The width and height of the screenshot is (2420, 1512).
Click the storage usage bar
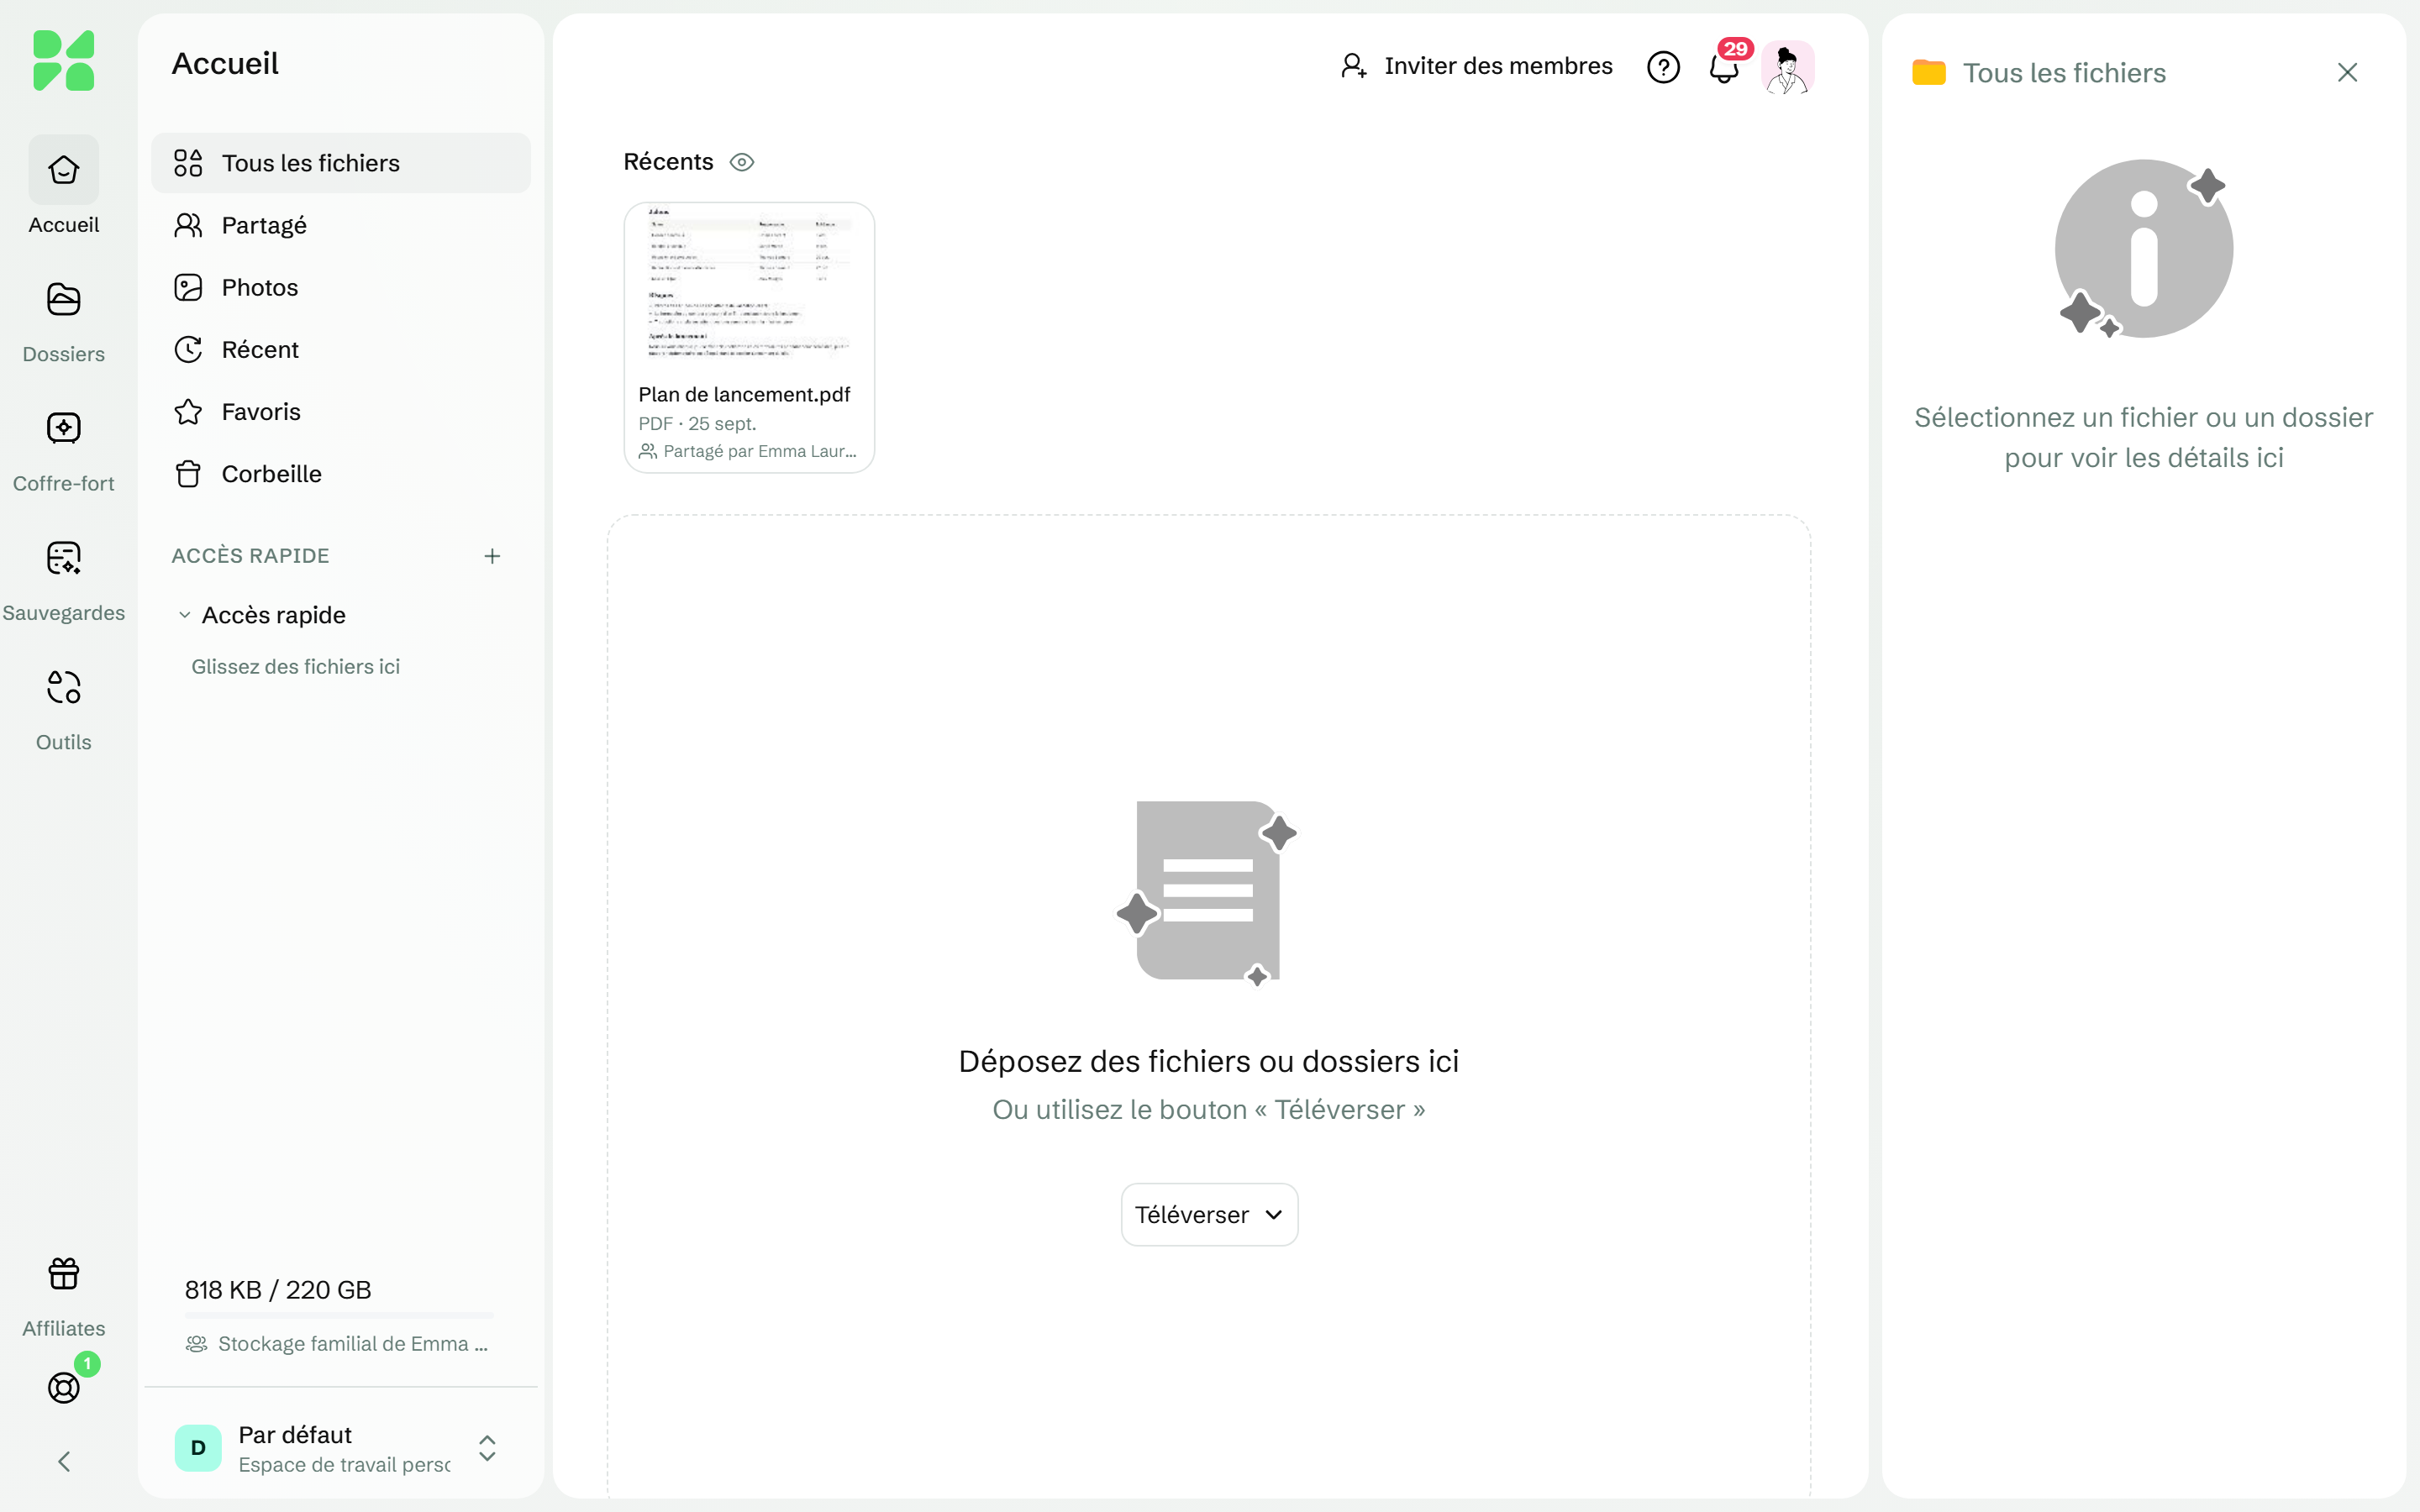pyautogui.click(x=339, y=1315)
